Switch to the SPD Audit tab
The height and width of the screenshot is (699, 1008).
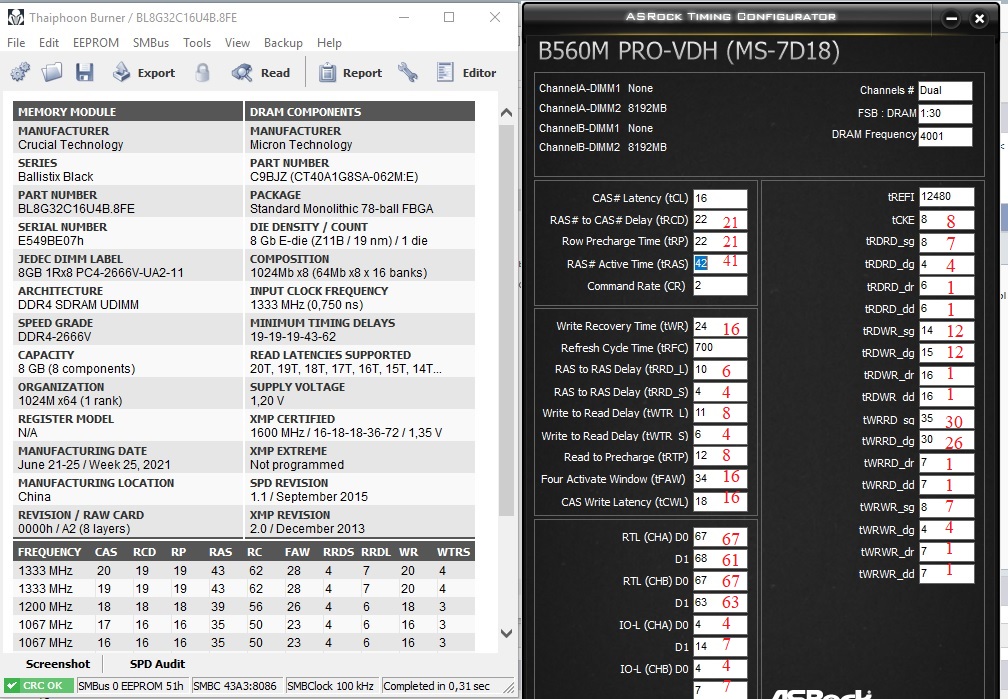[157, 664]
